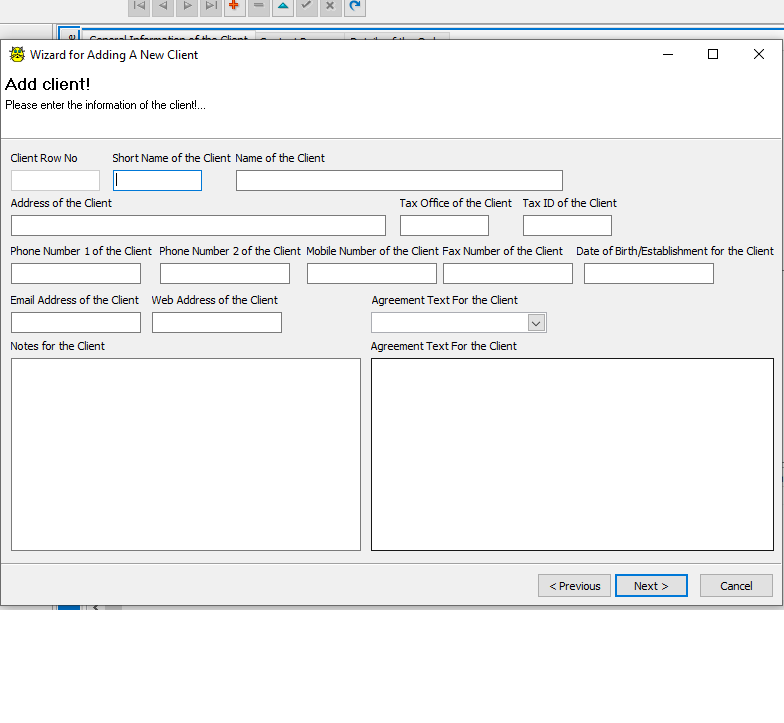Click the checkmark post record icon

coord(306,7)
